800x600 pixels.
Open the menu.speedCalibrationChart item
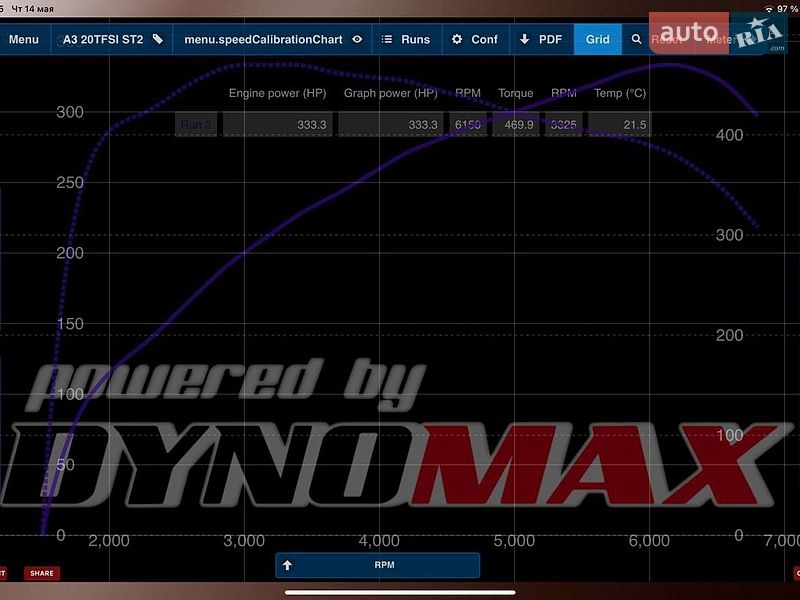(263, 39)
